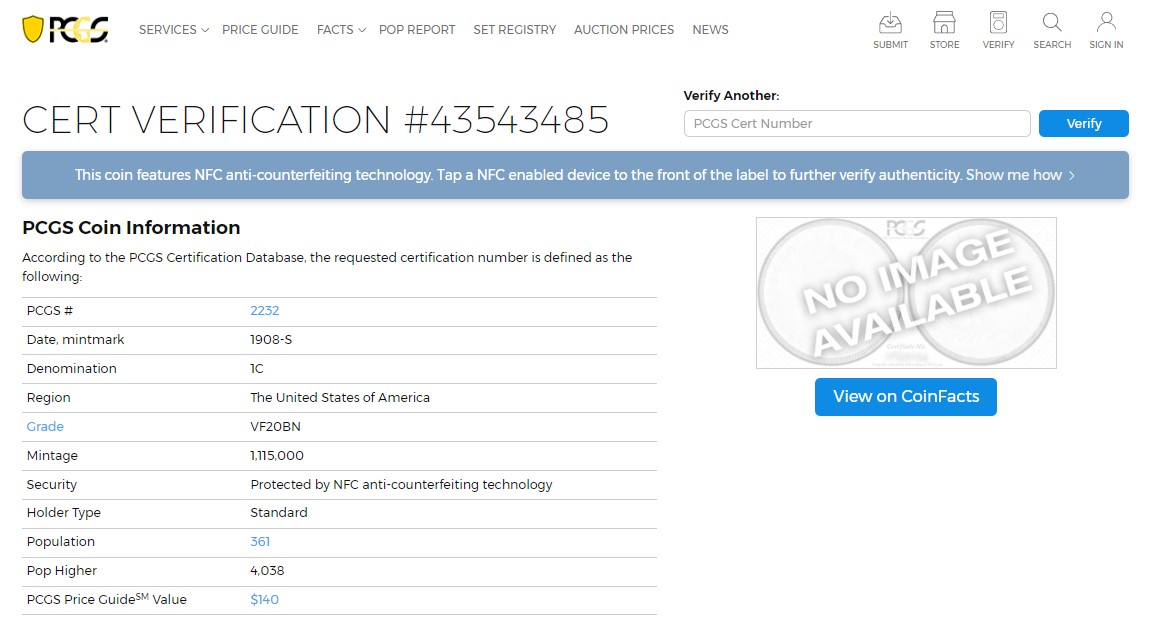Click the $140 price guide value
The image size is (1167, 632).
coord(265,600)
